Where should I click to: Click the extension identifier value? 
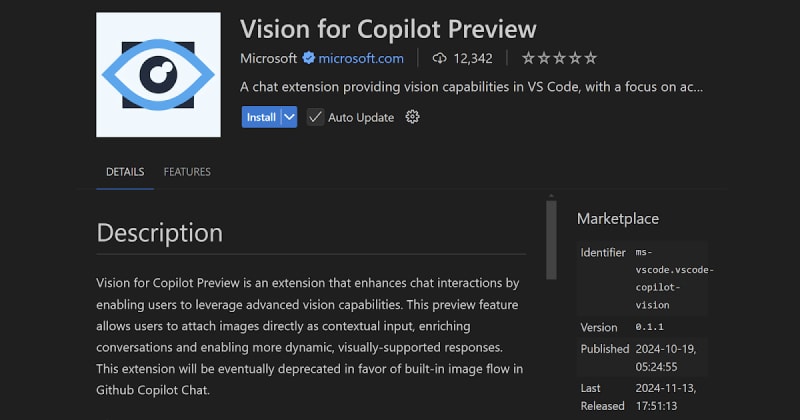(674, 279)
